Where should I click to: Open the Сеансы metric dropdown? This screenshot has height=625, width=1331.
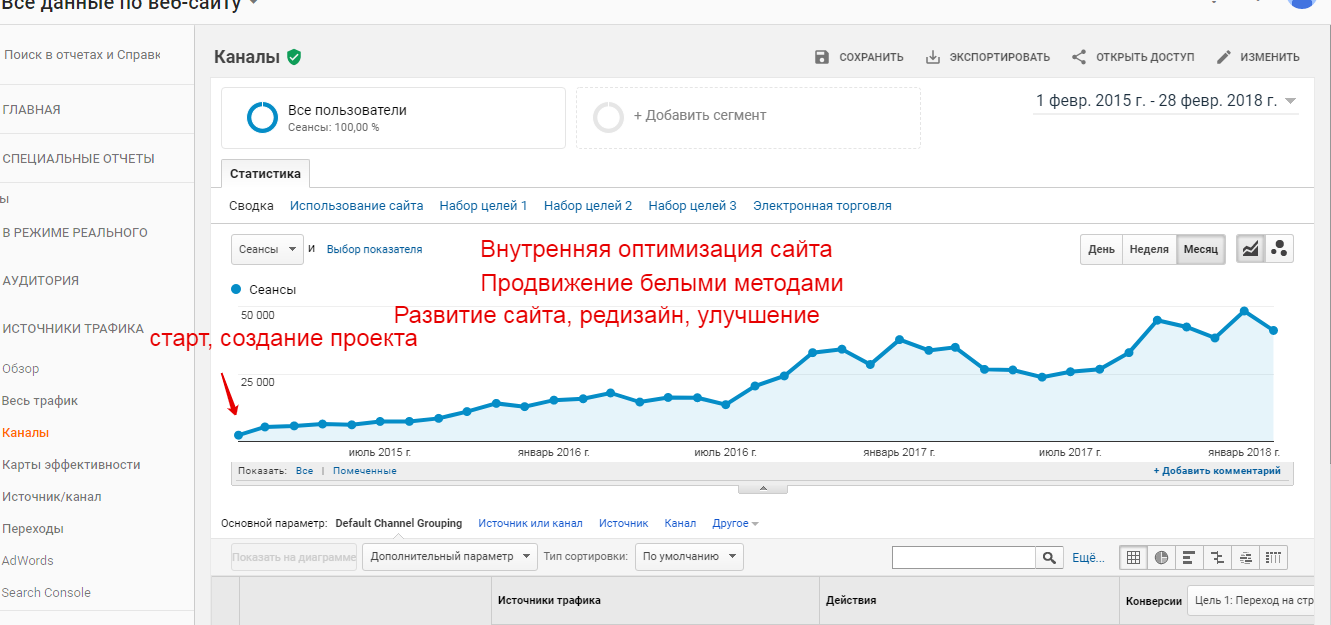(267, 249)
